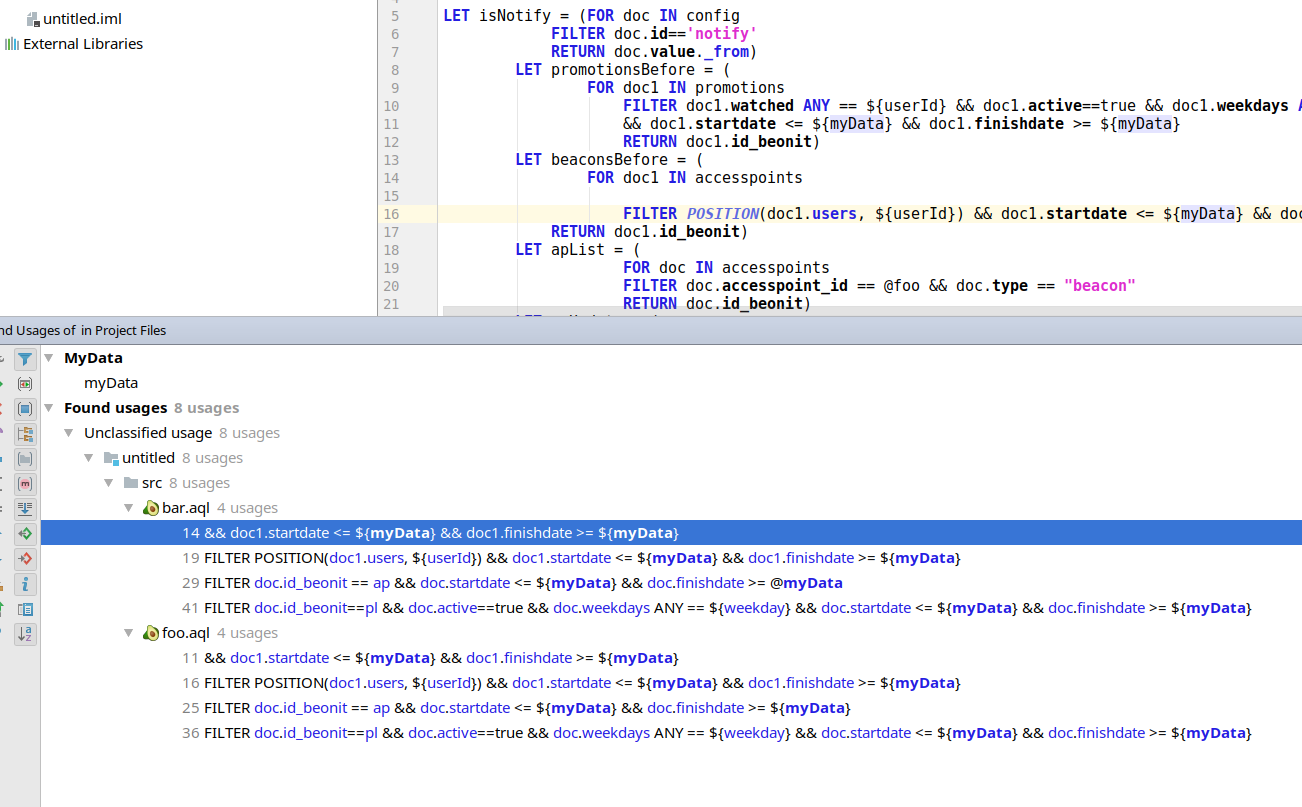Toggle the blue 'i' import statements icon

(25, 584)
